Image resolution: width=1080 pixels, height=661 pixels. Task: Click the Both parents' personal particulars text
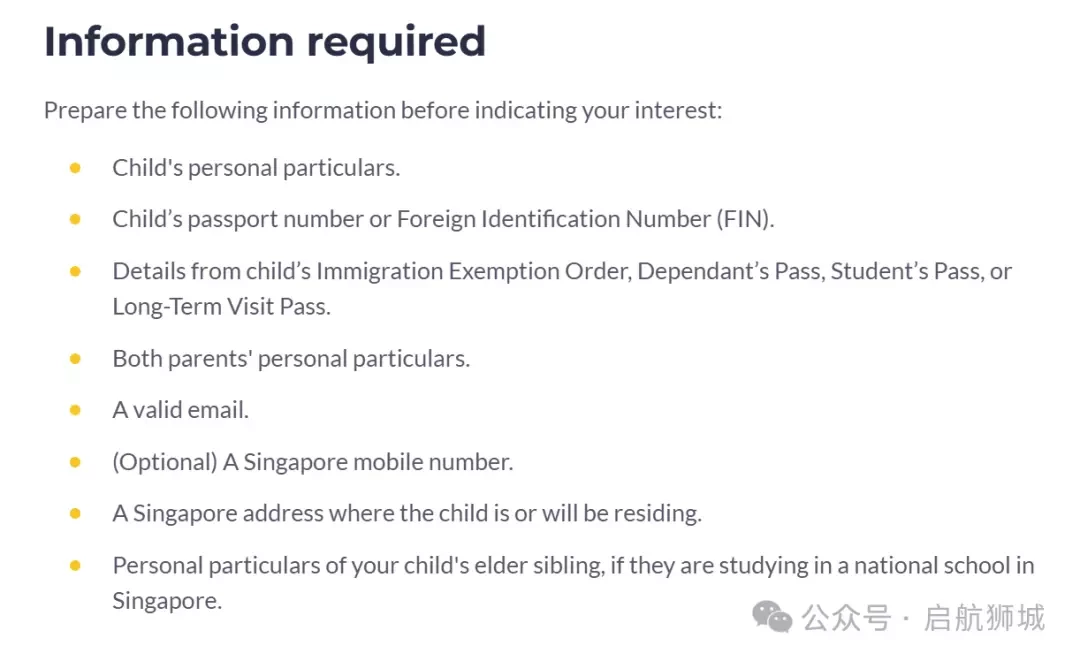click(x=291, y=359)
